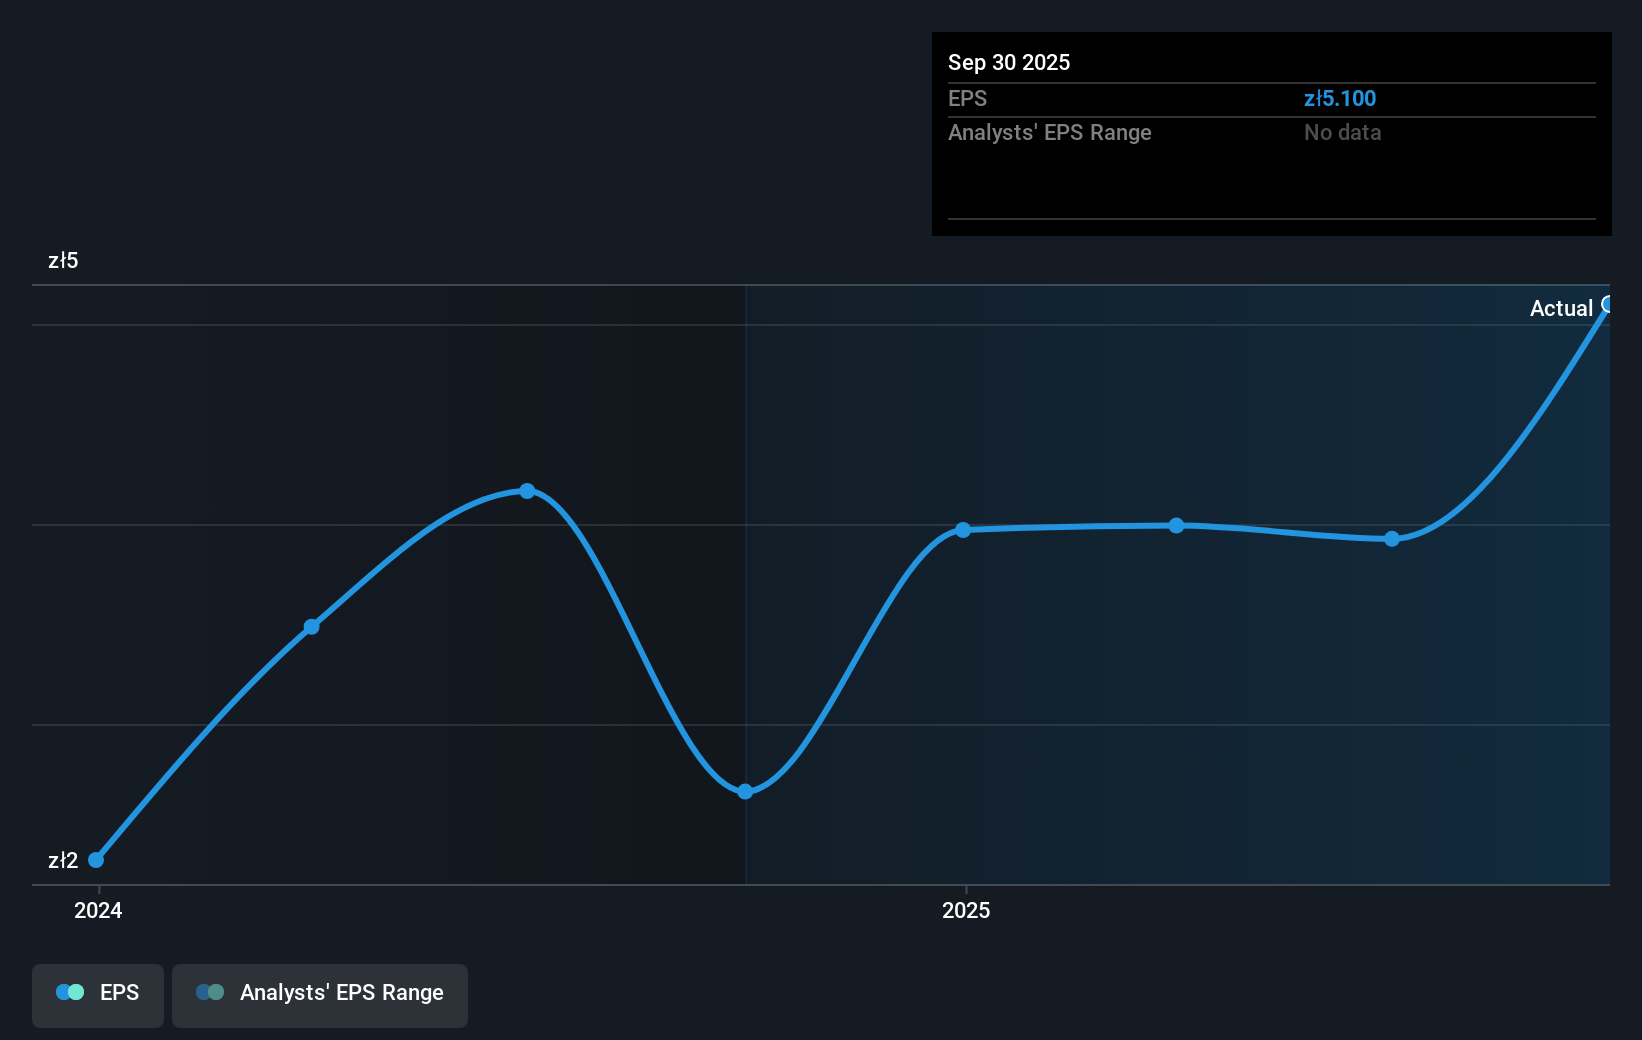Click the No data label

coord(1342,132)
